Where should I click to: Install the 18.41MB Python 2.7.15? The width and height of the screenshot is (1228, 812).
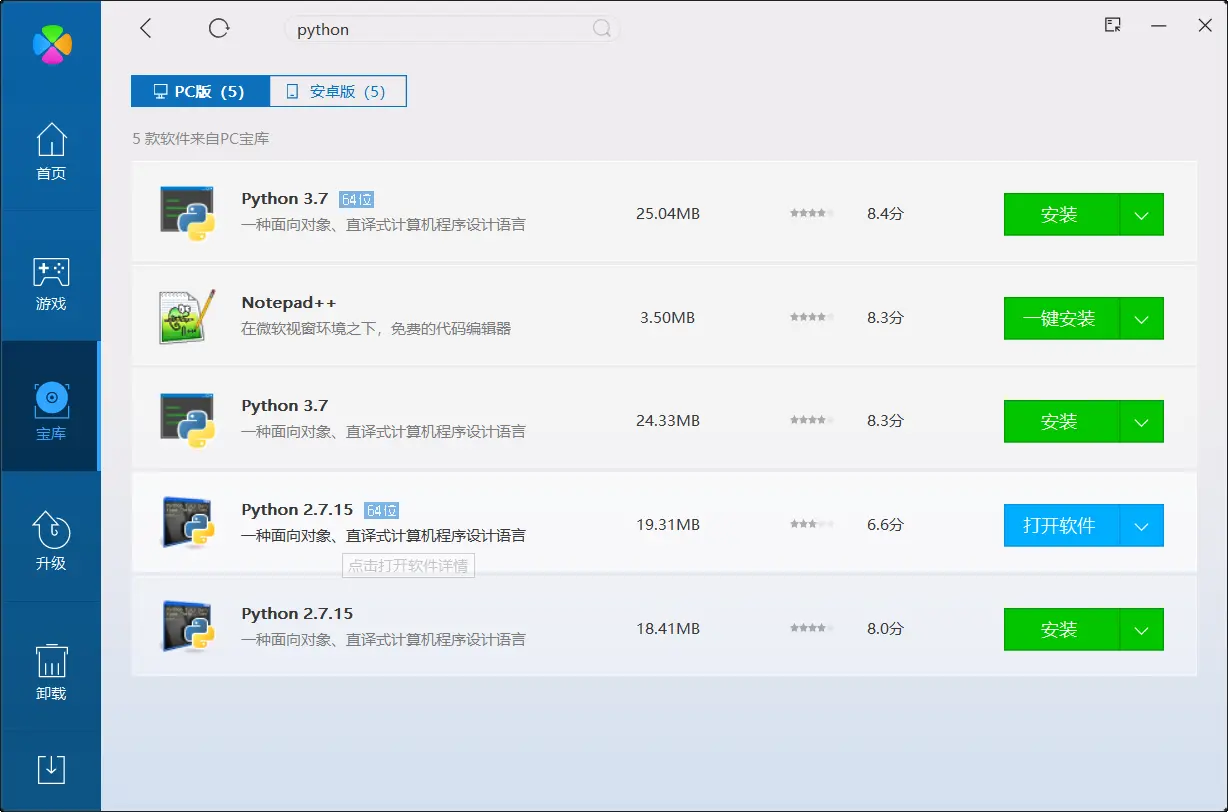(x=1061, y=629)
